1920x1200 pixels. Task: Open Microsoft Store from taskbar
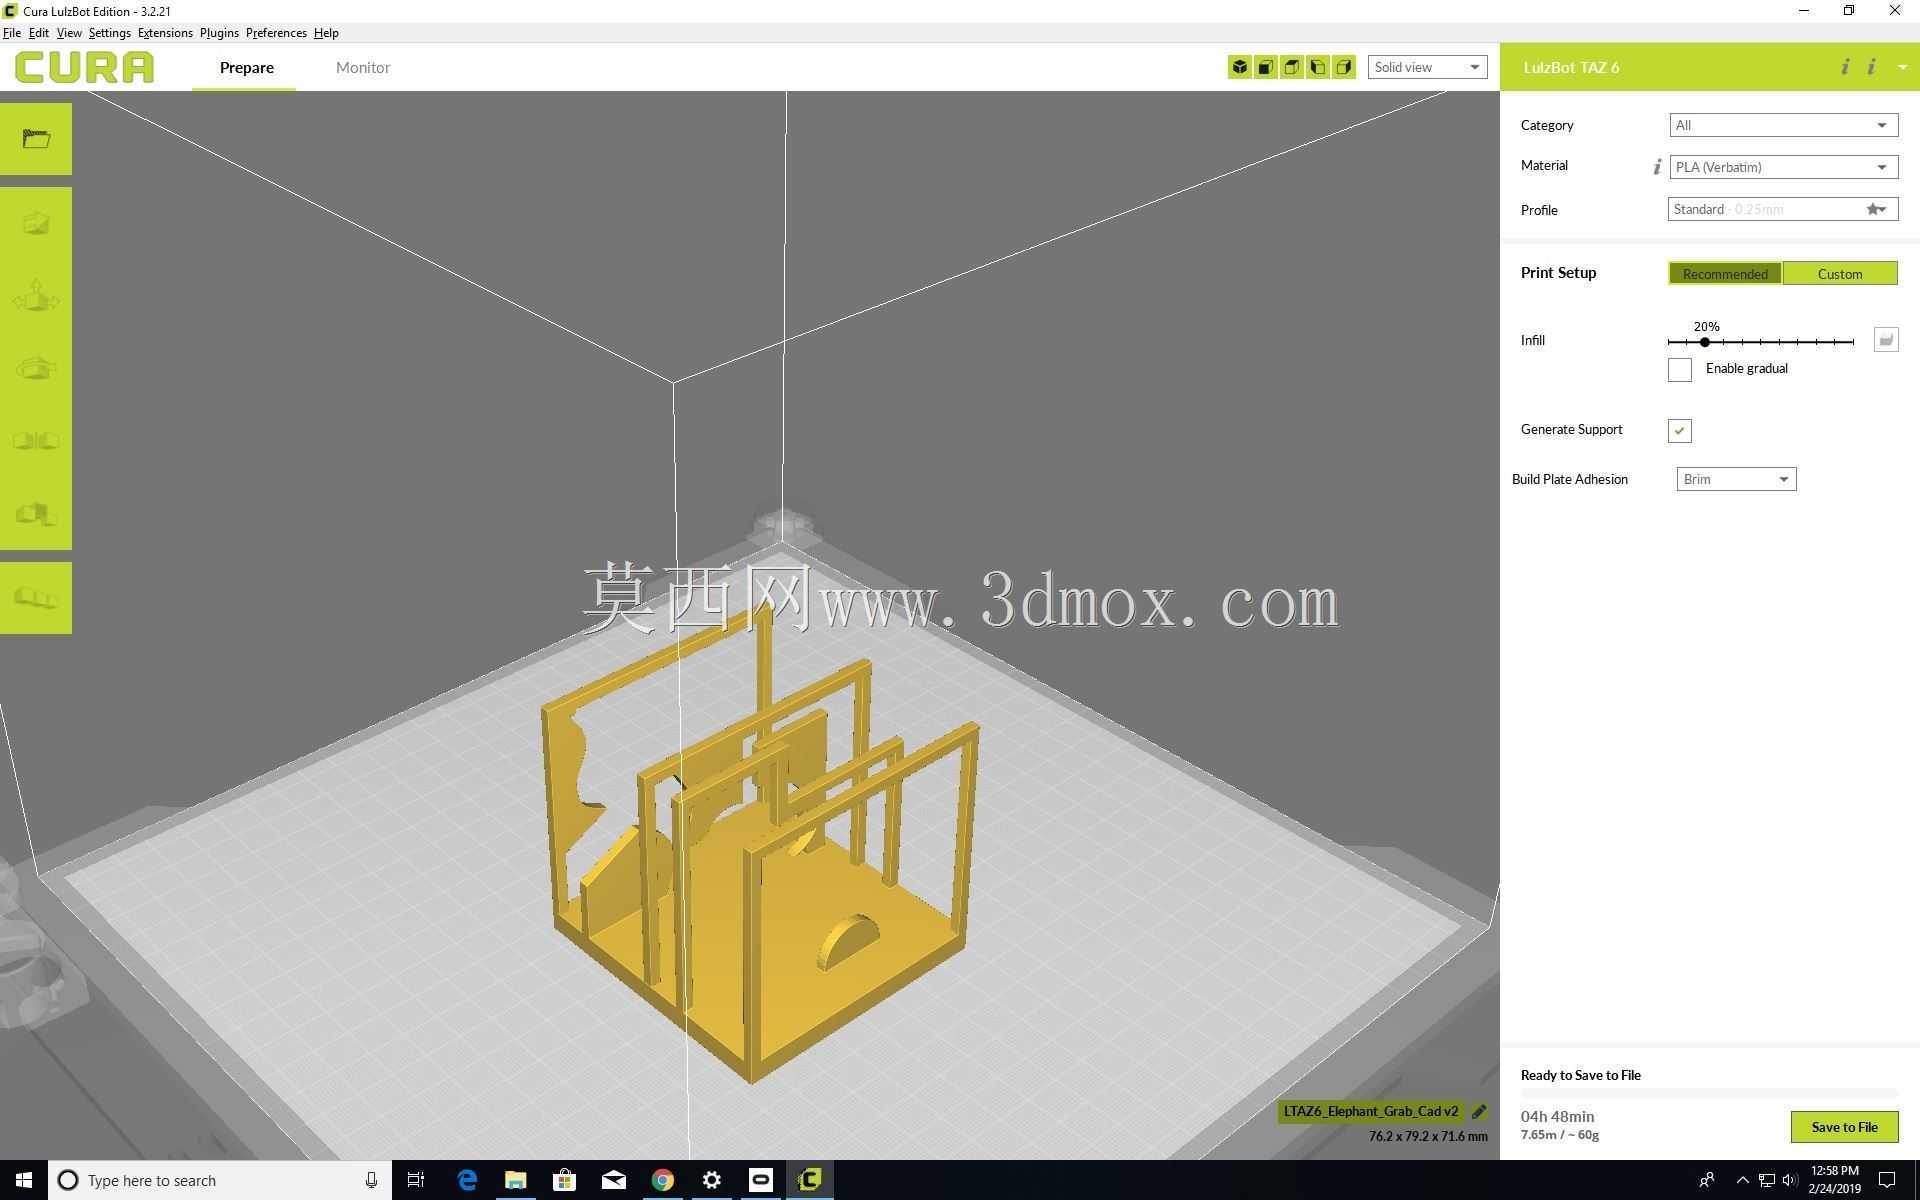point(564,1180)
